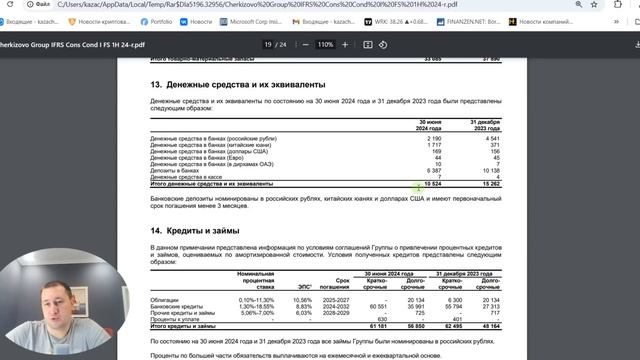Click rate 1,30%-18,55% cell
This screenshot has height=360, width=640.
click(x=256, y=307)
